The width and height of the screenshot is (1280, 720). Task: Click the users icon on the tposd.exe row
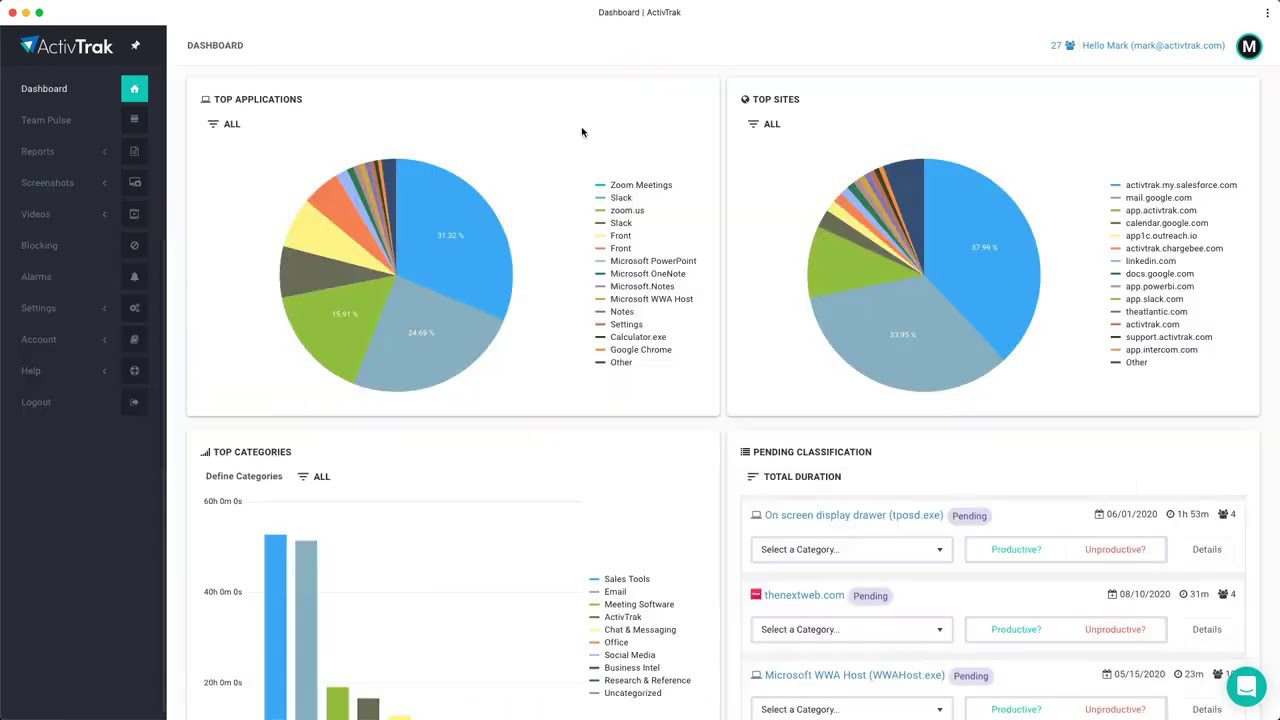(x=1223, y=515)
